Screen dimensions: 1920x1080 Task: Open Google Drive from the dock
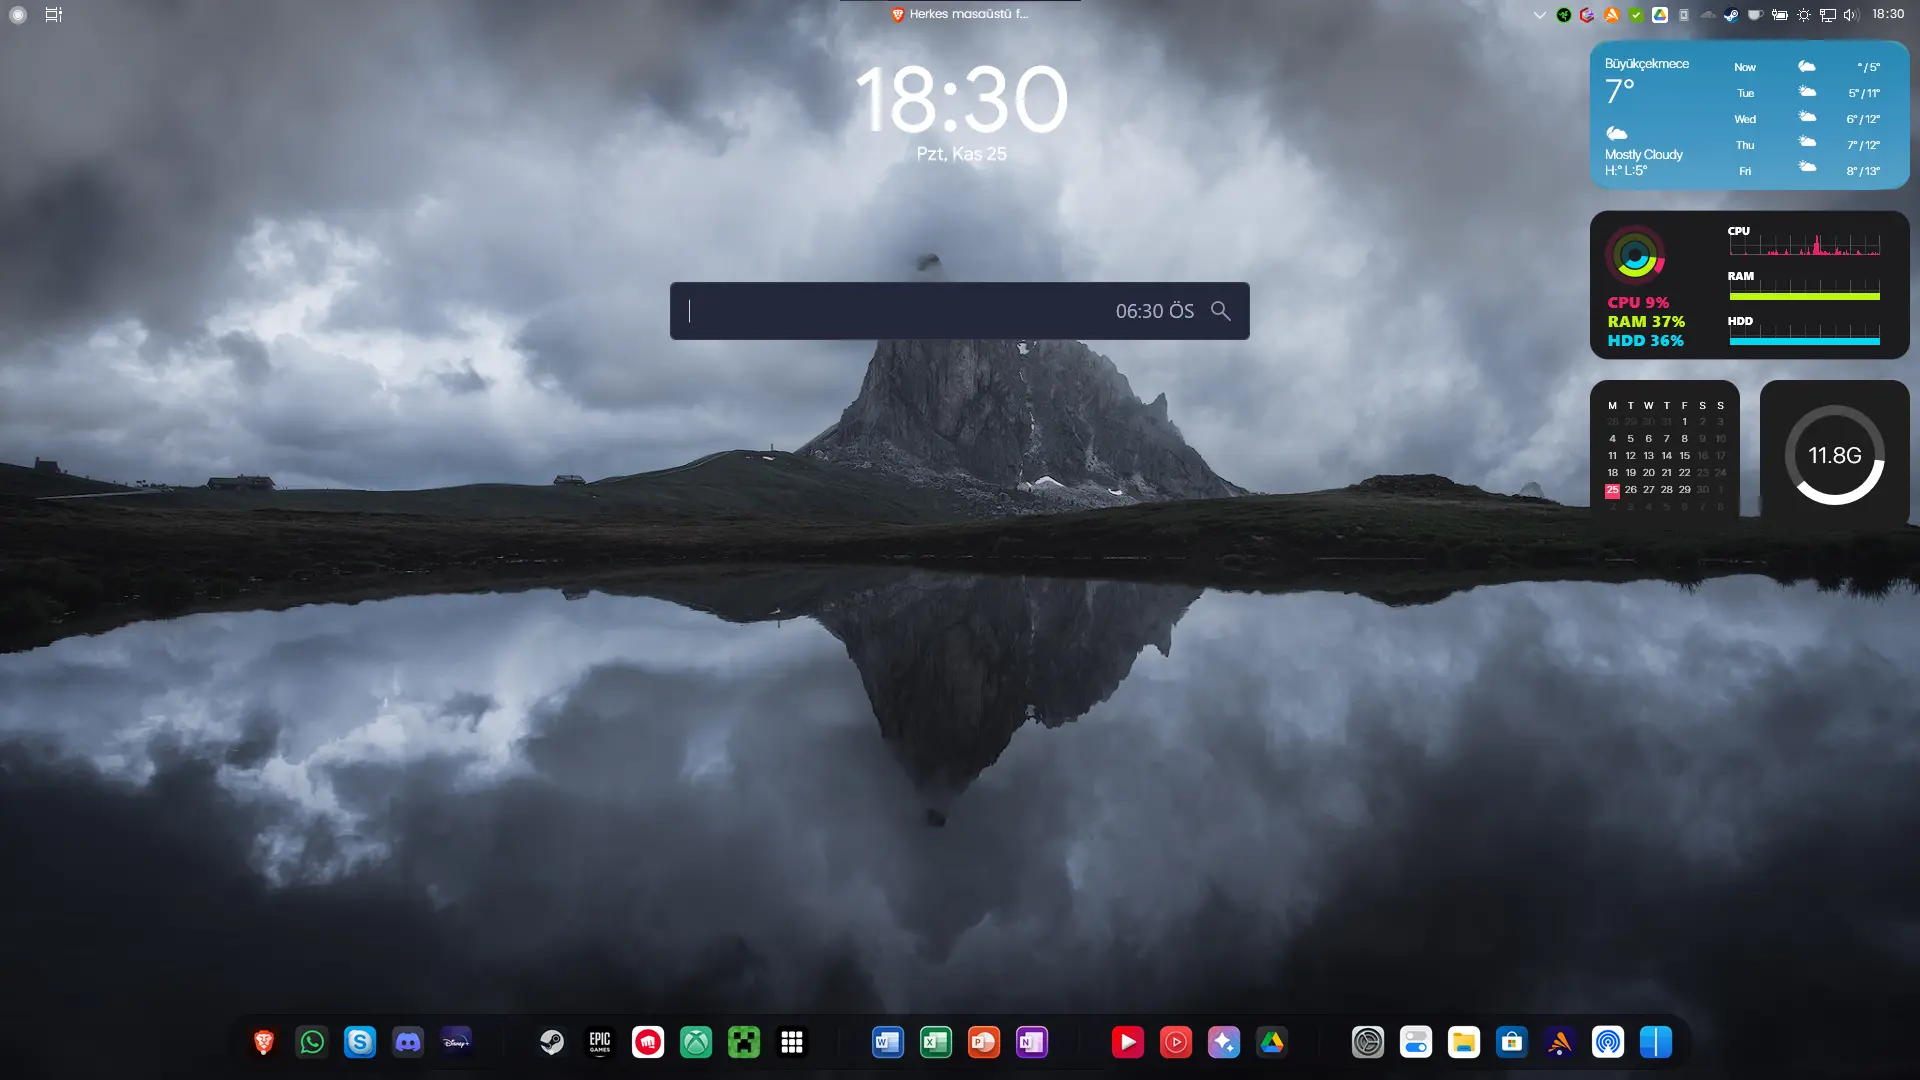(1272, 1042)
